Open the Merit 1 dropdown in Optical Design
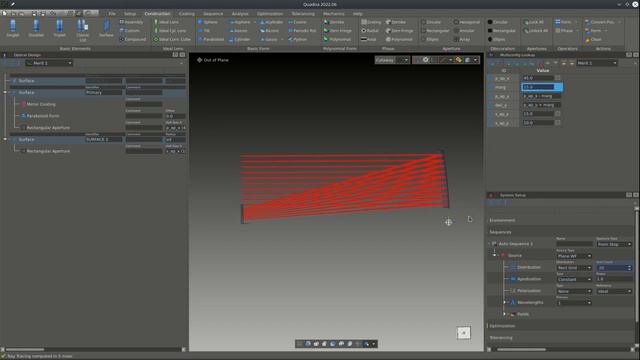Image resolution: width=640 pixels, height=360 pixels. pyautogui.click(x=49, y=63)
